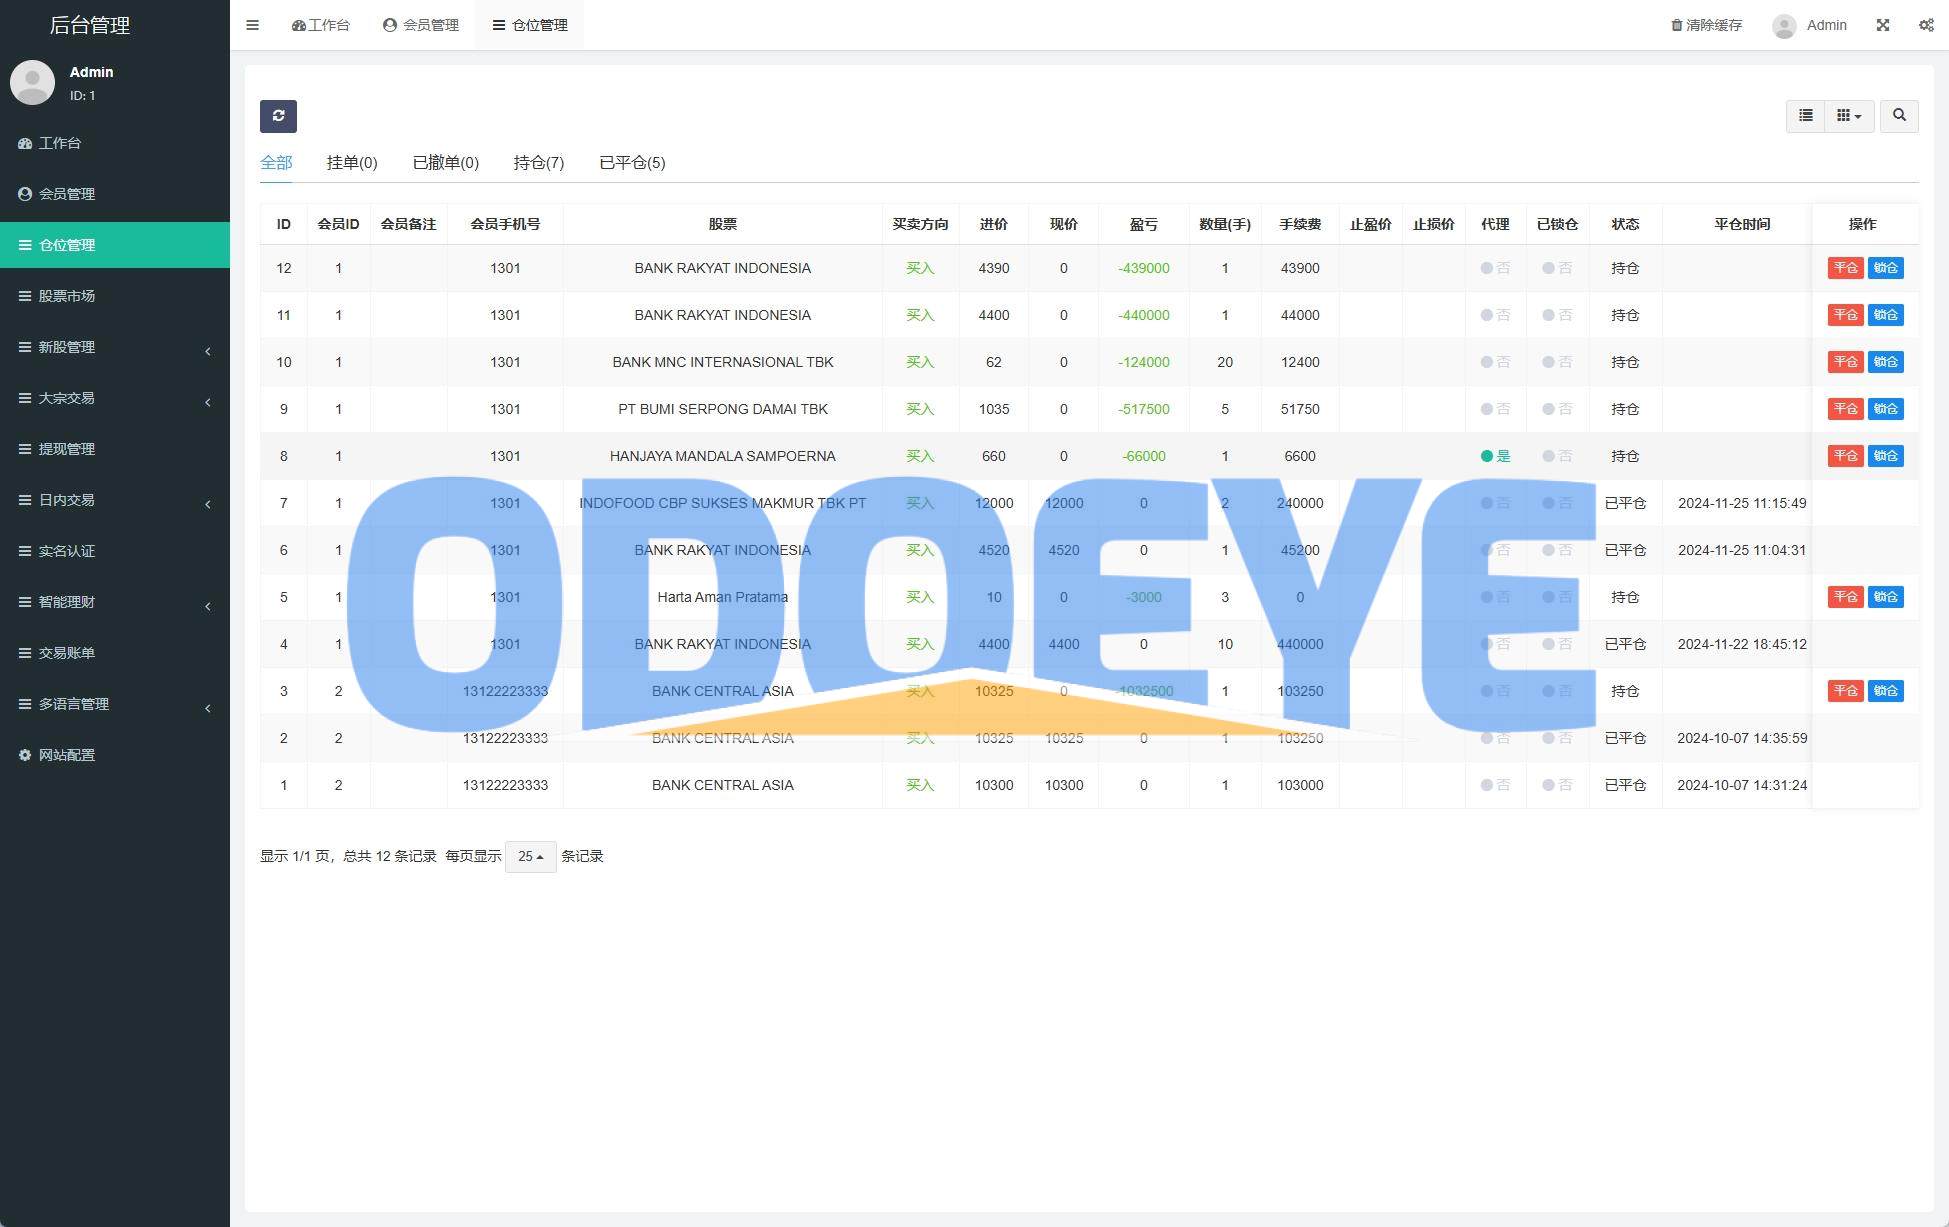This screenshot has height=1227, width=1949.
Task: Click 平仓 button for row ID 12
Action: (1845, 268)
